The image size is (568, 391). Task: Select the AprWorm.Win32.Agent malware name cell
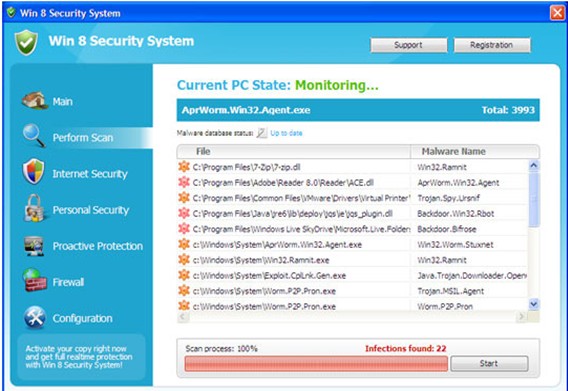458,183
